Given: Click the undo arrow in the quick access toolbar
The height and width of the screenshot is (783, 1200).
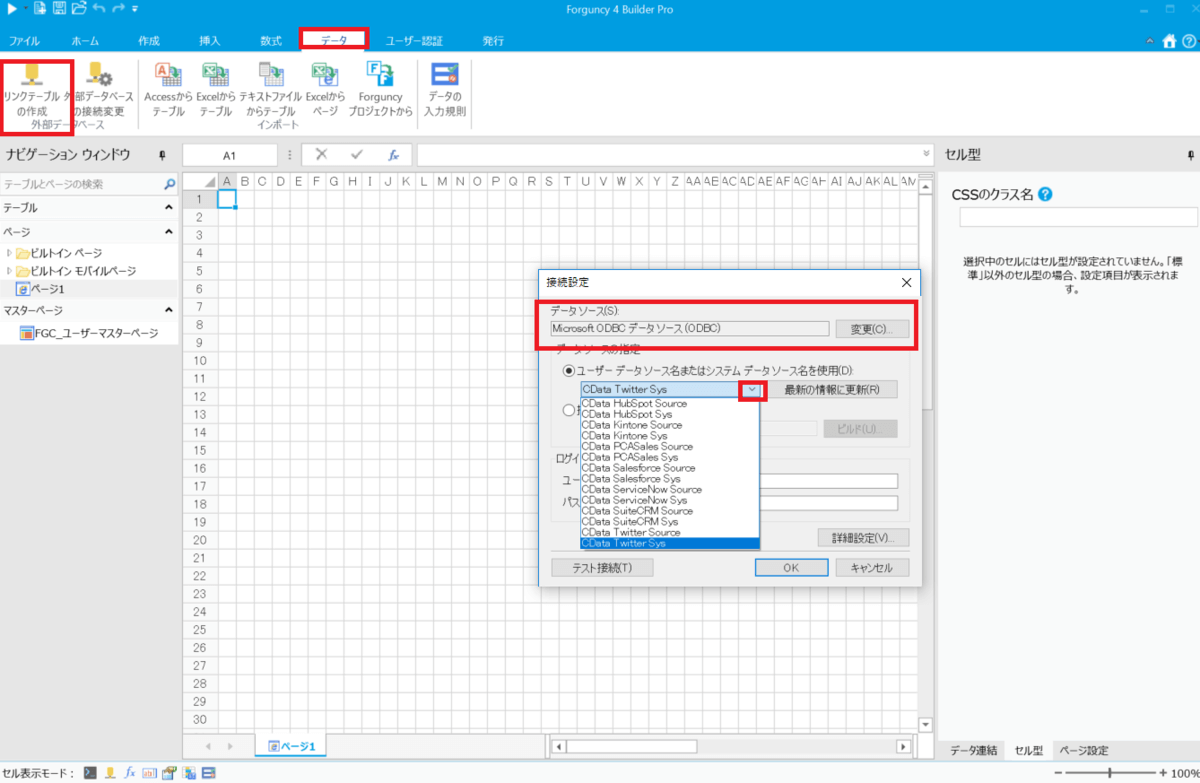Looking at the screenshot, I should coord(98,9).
